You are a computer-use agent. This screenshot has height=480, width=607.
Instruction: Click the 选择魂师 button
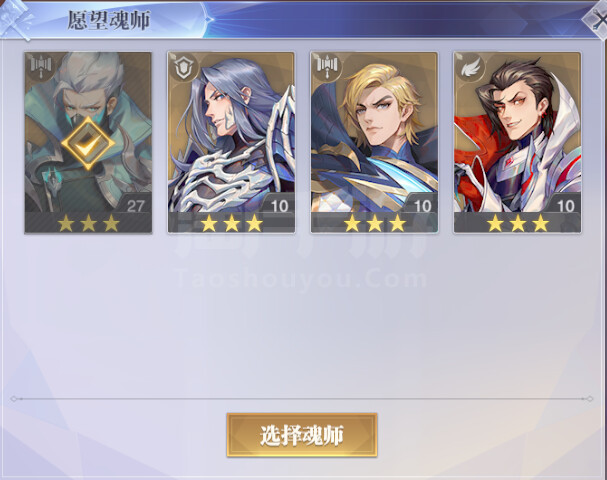tap(302, 435)
